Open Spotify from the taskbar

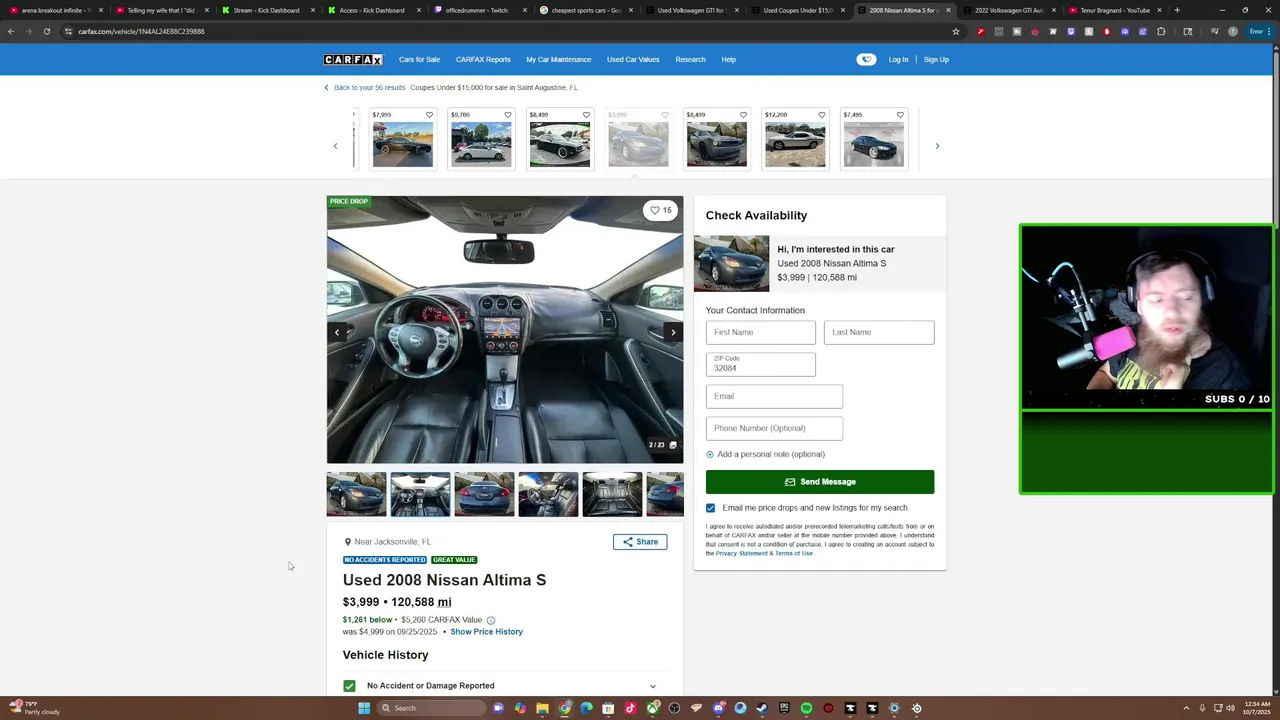806,708
